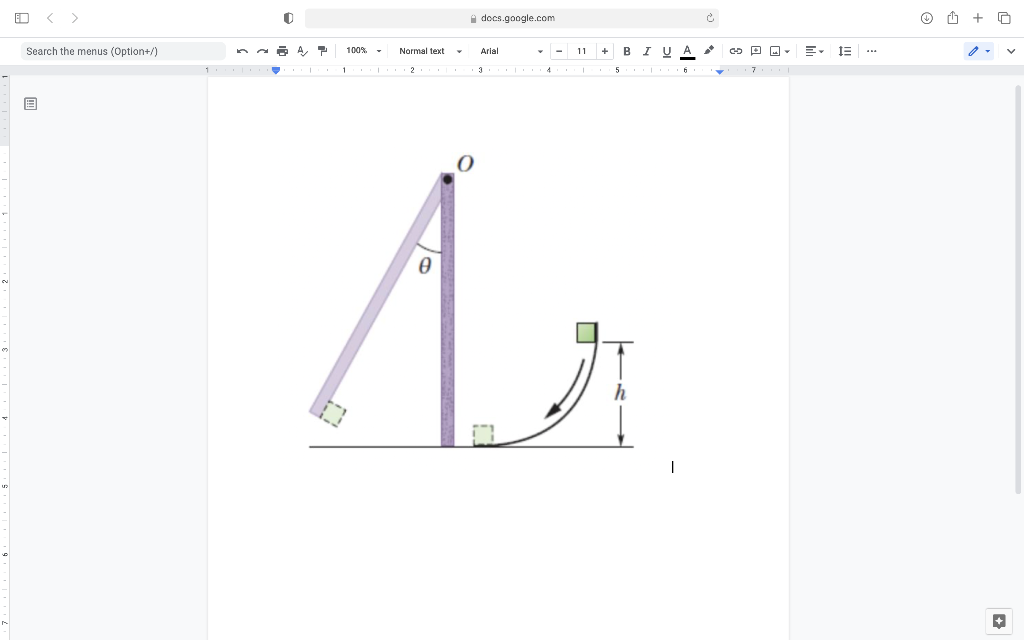Open a new tab
The width and height of the screenshot is (1024, 640).
(x=978, y=18)
